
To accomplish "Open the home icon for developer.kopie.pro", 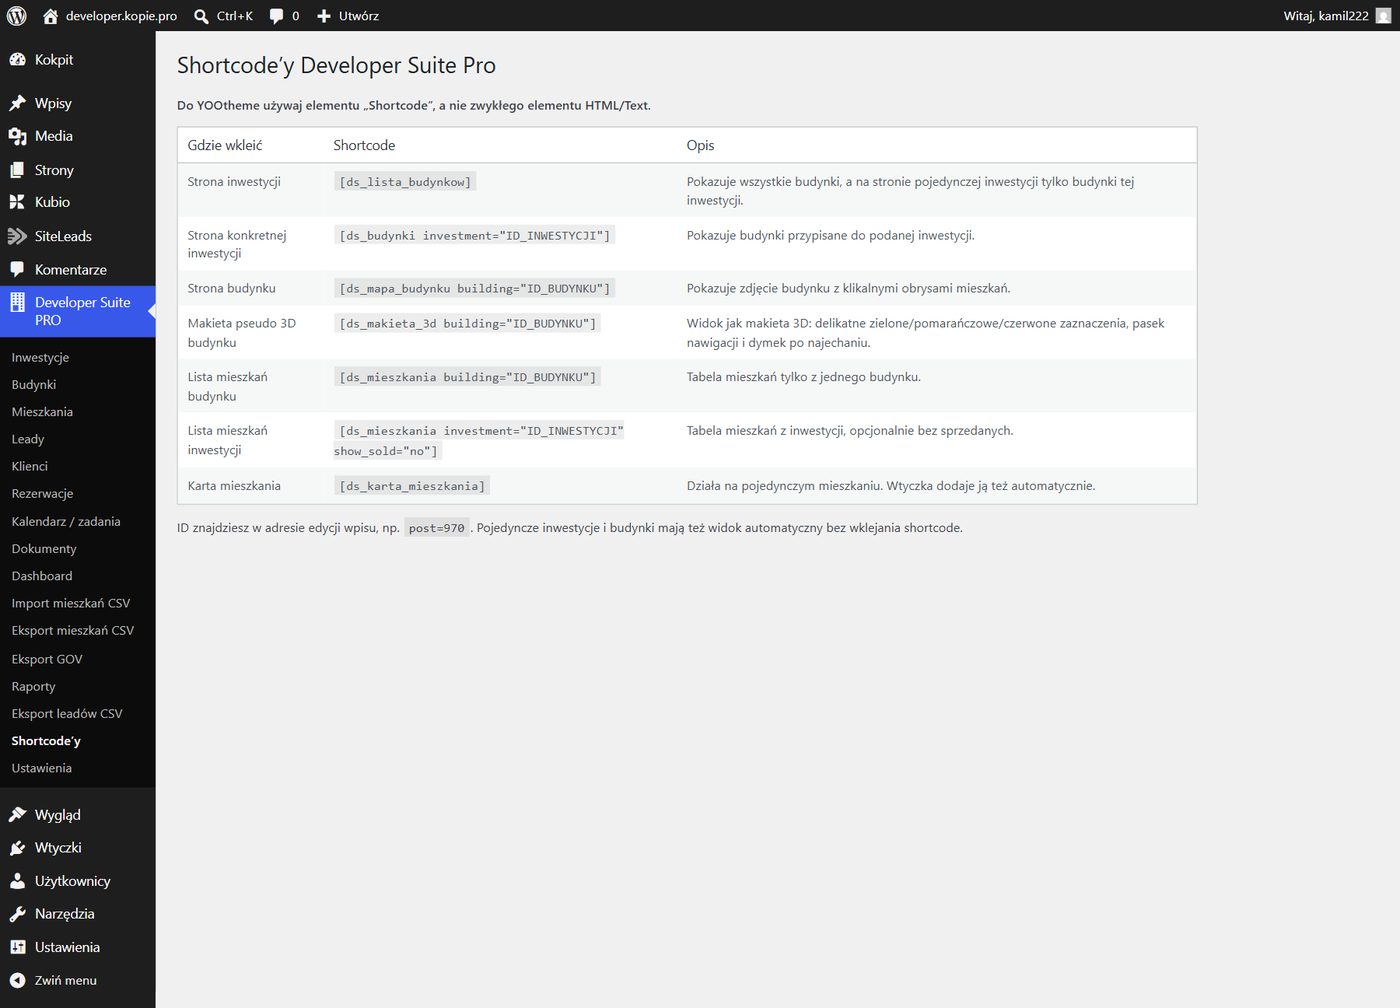I will [x=50, y=16].
